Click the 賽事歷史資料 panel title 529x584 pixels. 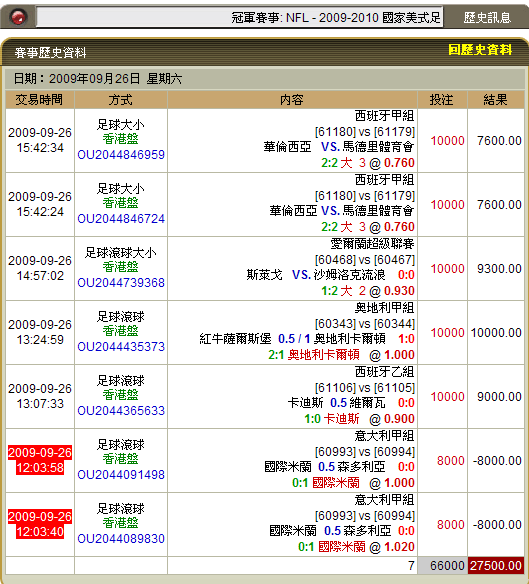pos(50,53)
